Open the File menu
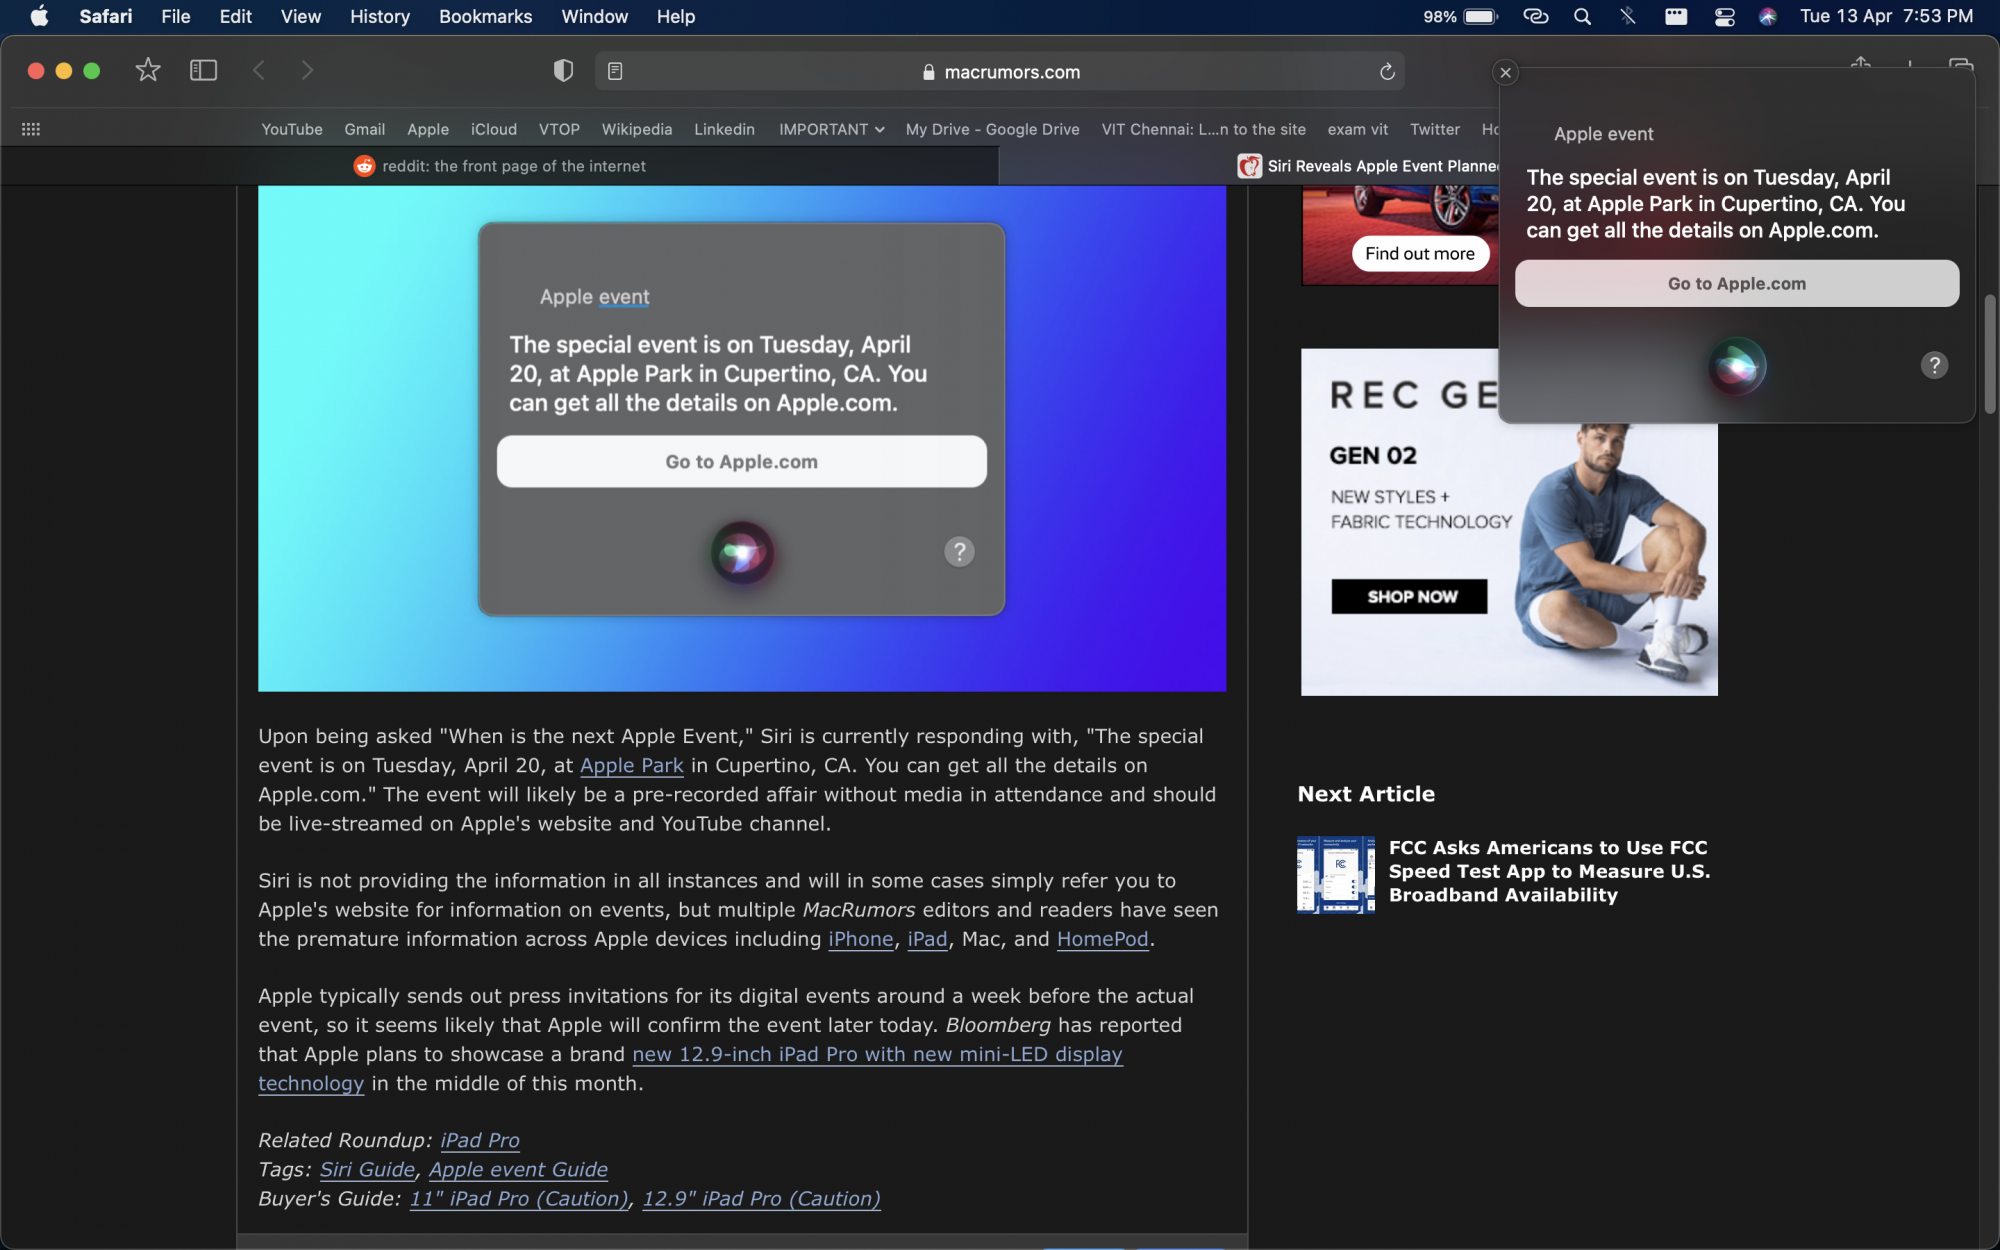Screen dimensions: 2000x1250 [176, 16]
